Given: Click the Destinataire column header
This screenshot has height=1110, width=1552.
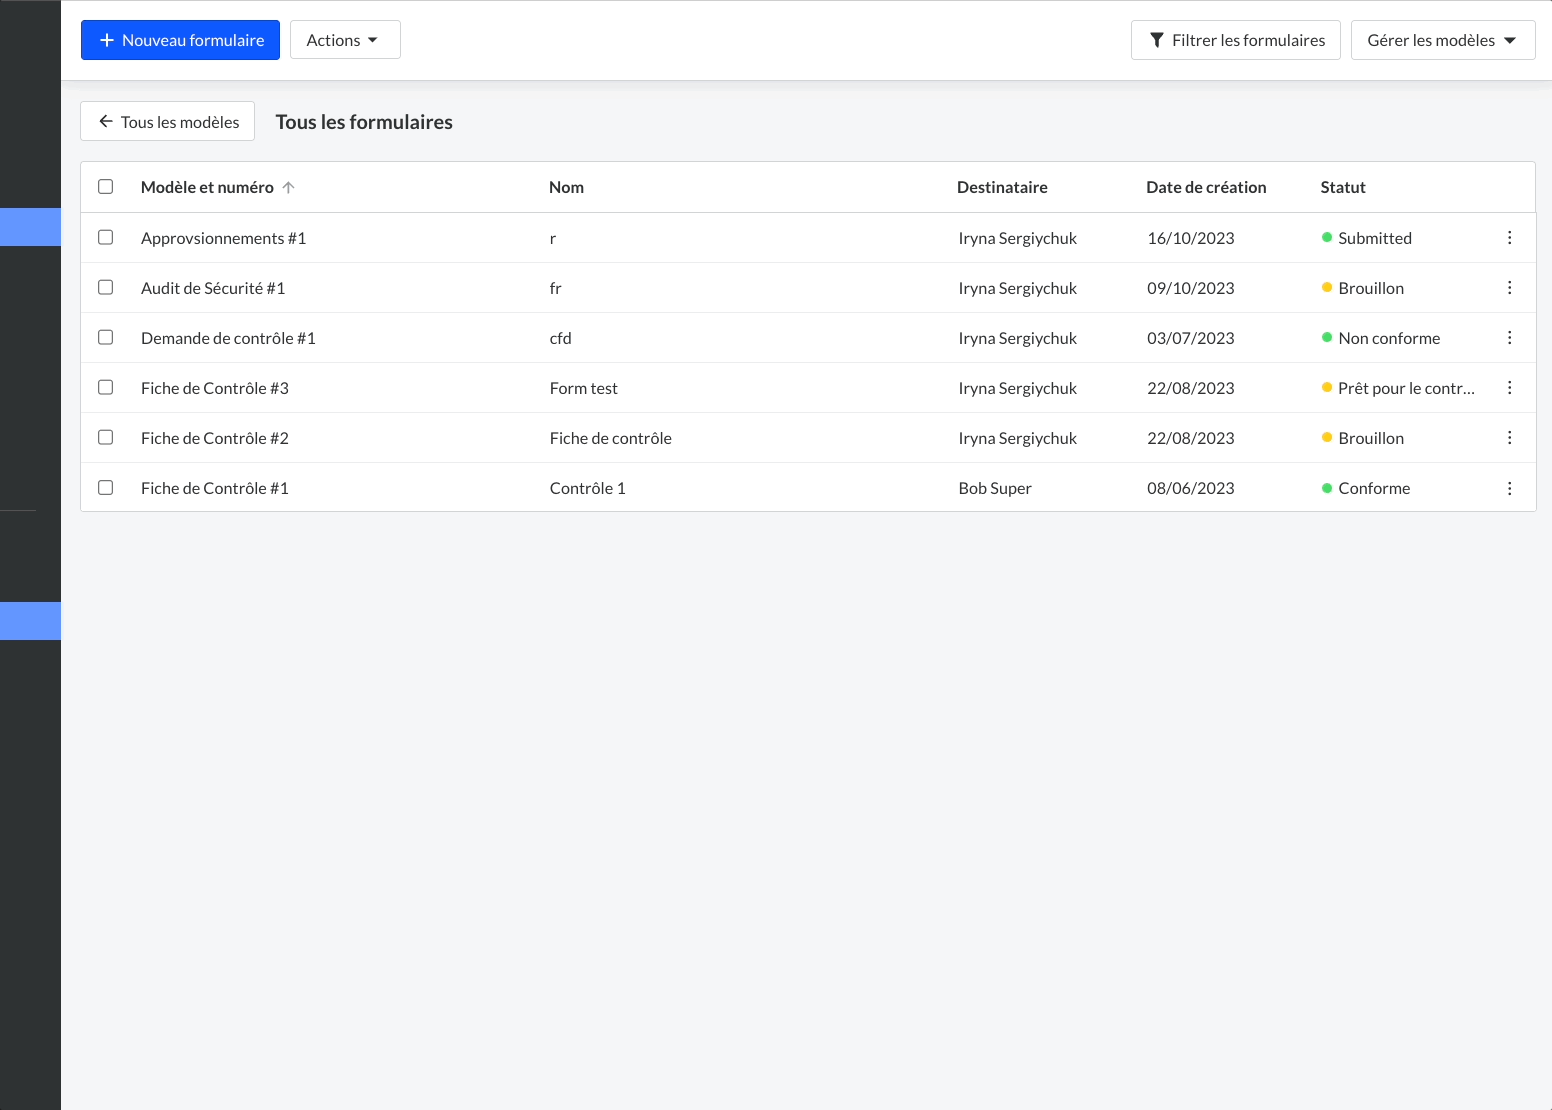Looking at the screenshot, I should pyautogui.click(x=1001, y=188).
